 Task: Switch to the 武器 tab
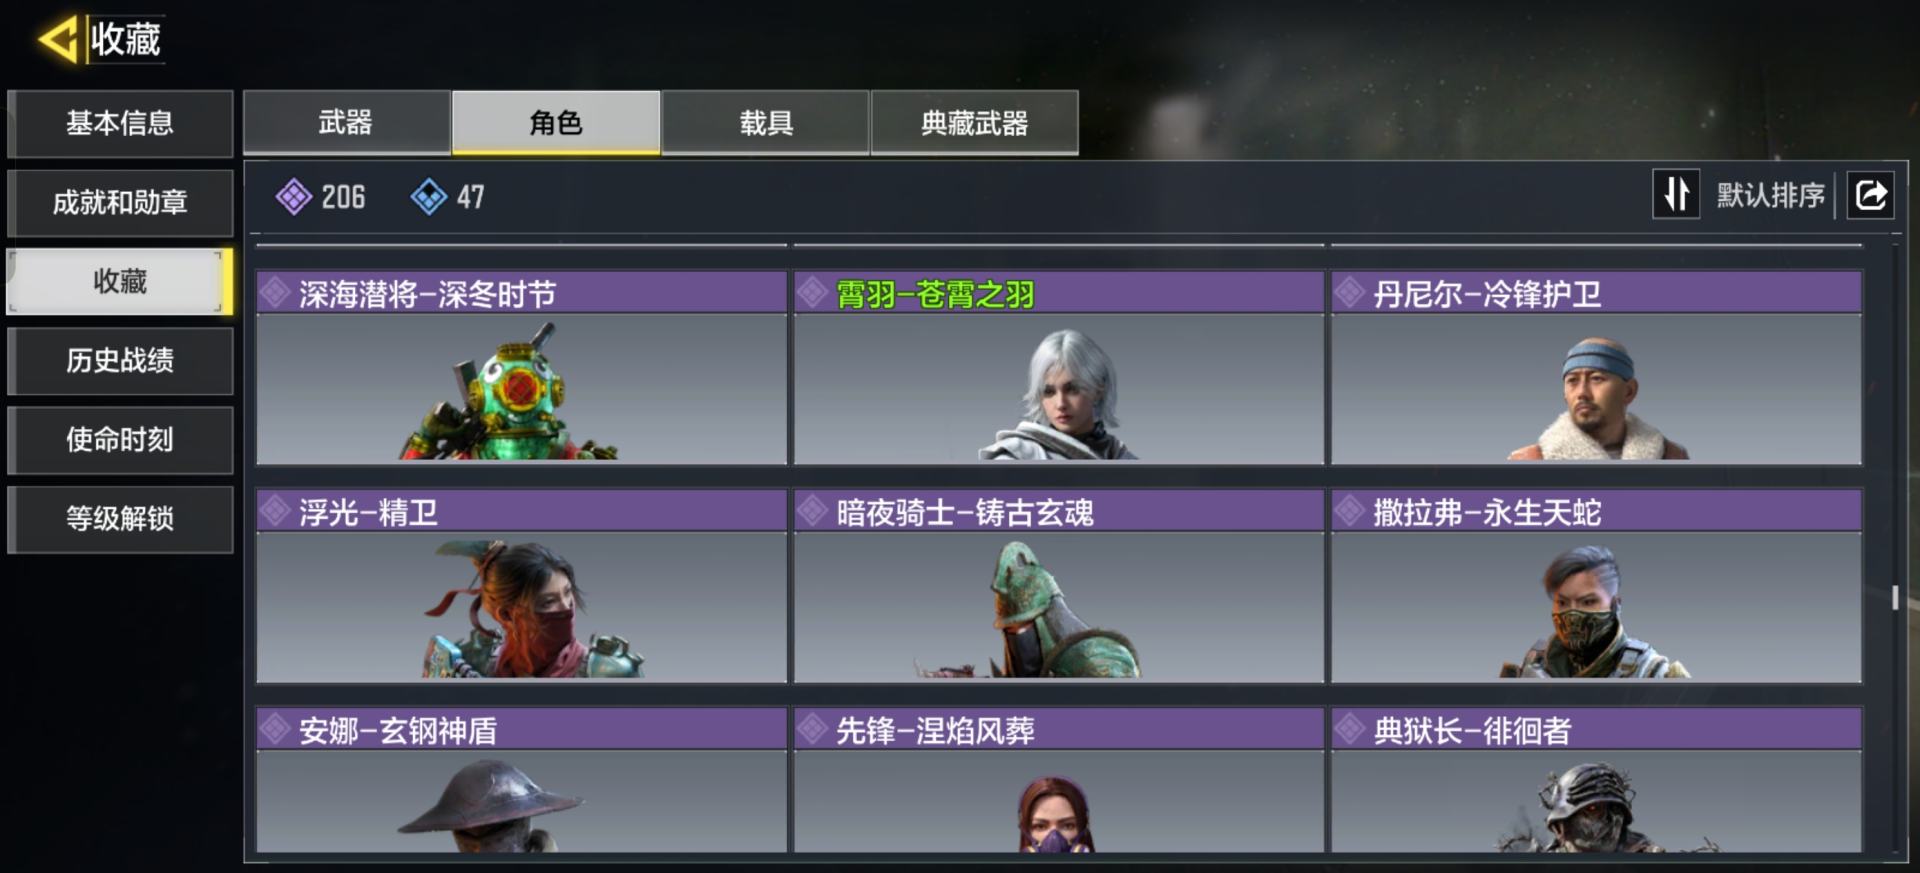coord(346,122)
